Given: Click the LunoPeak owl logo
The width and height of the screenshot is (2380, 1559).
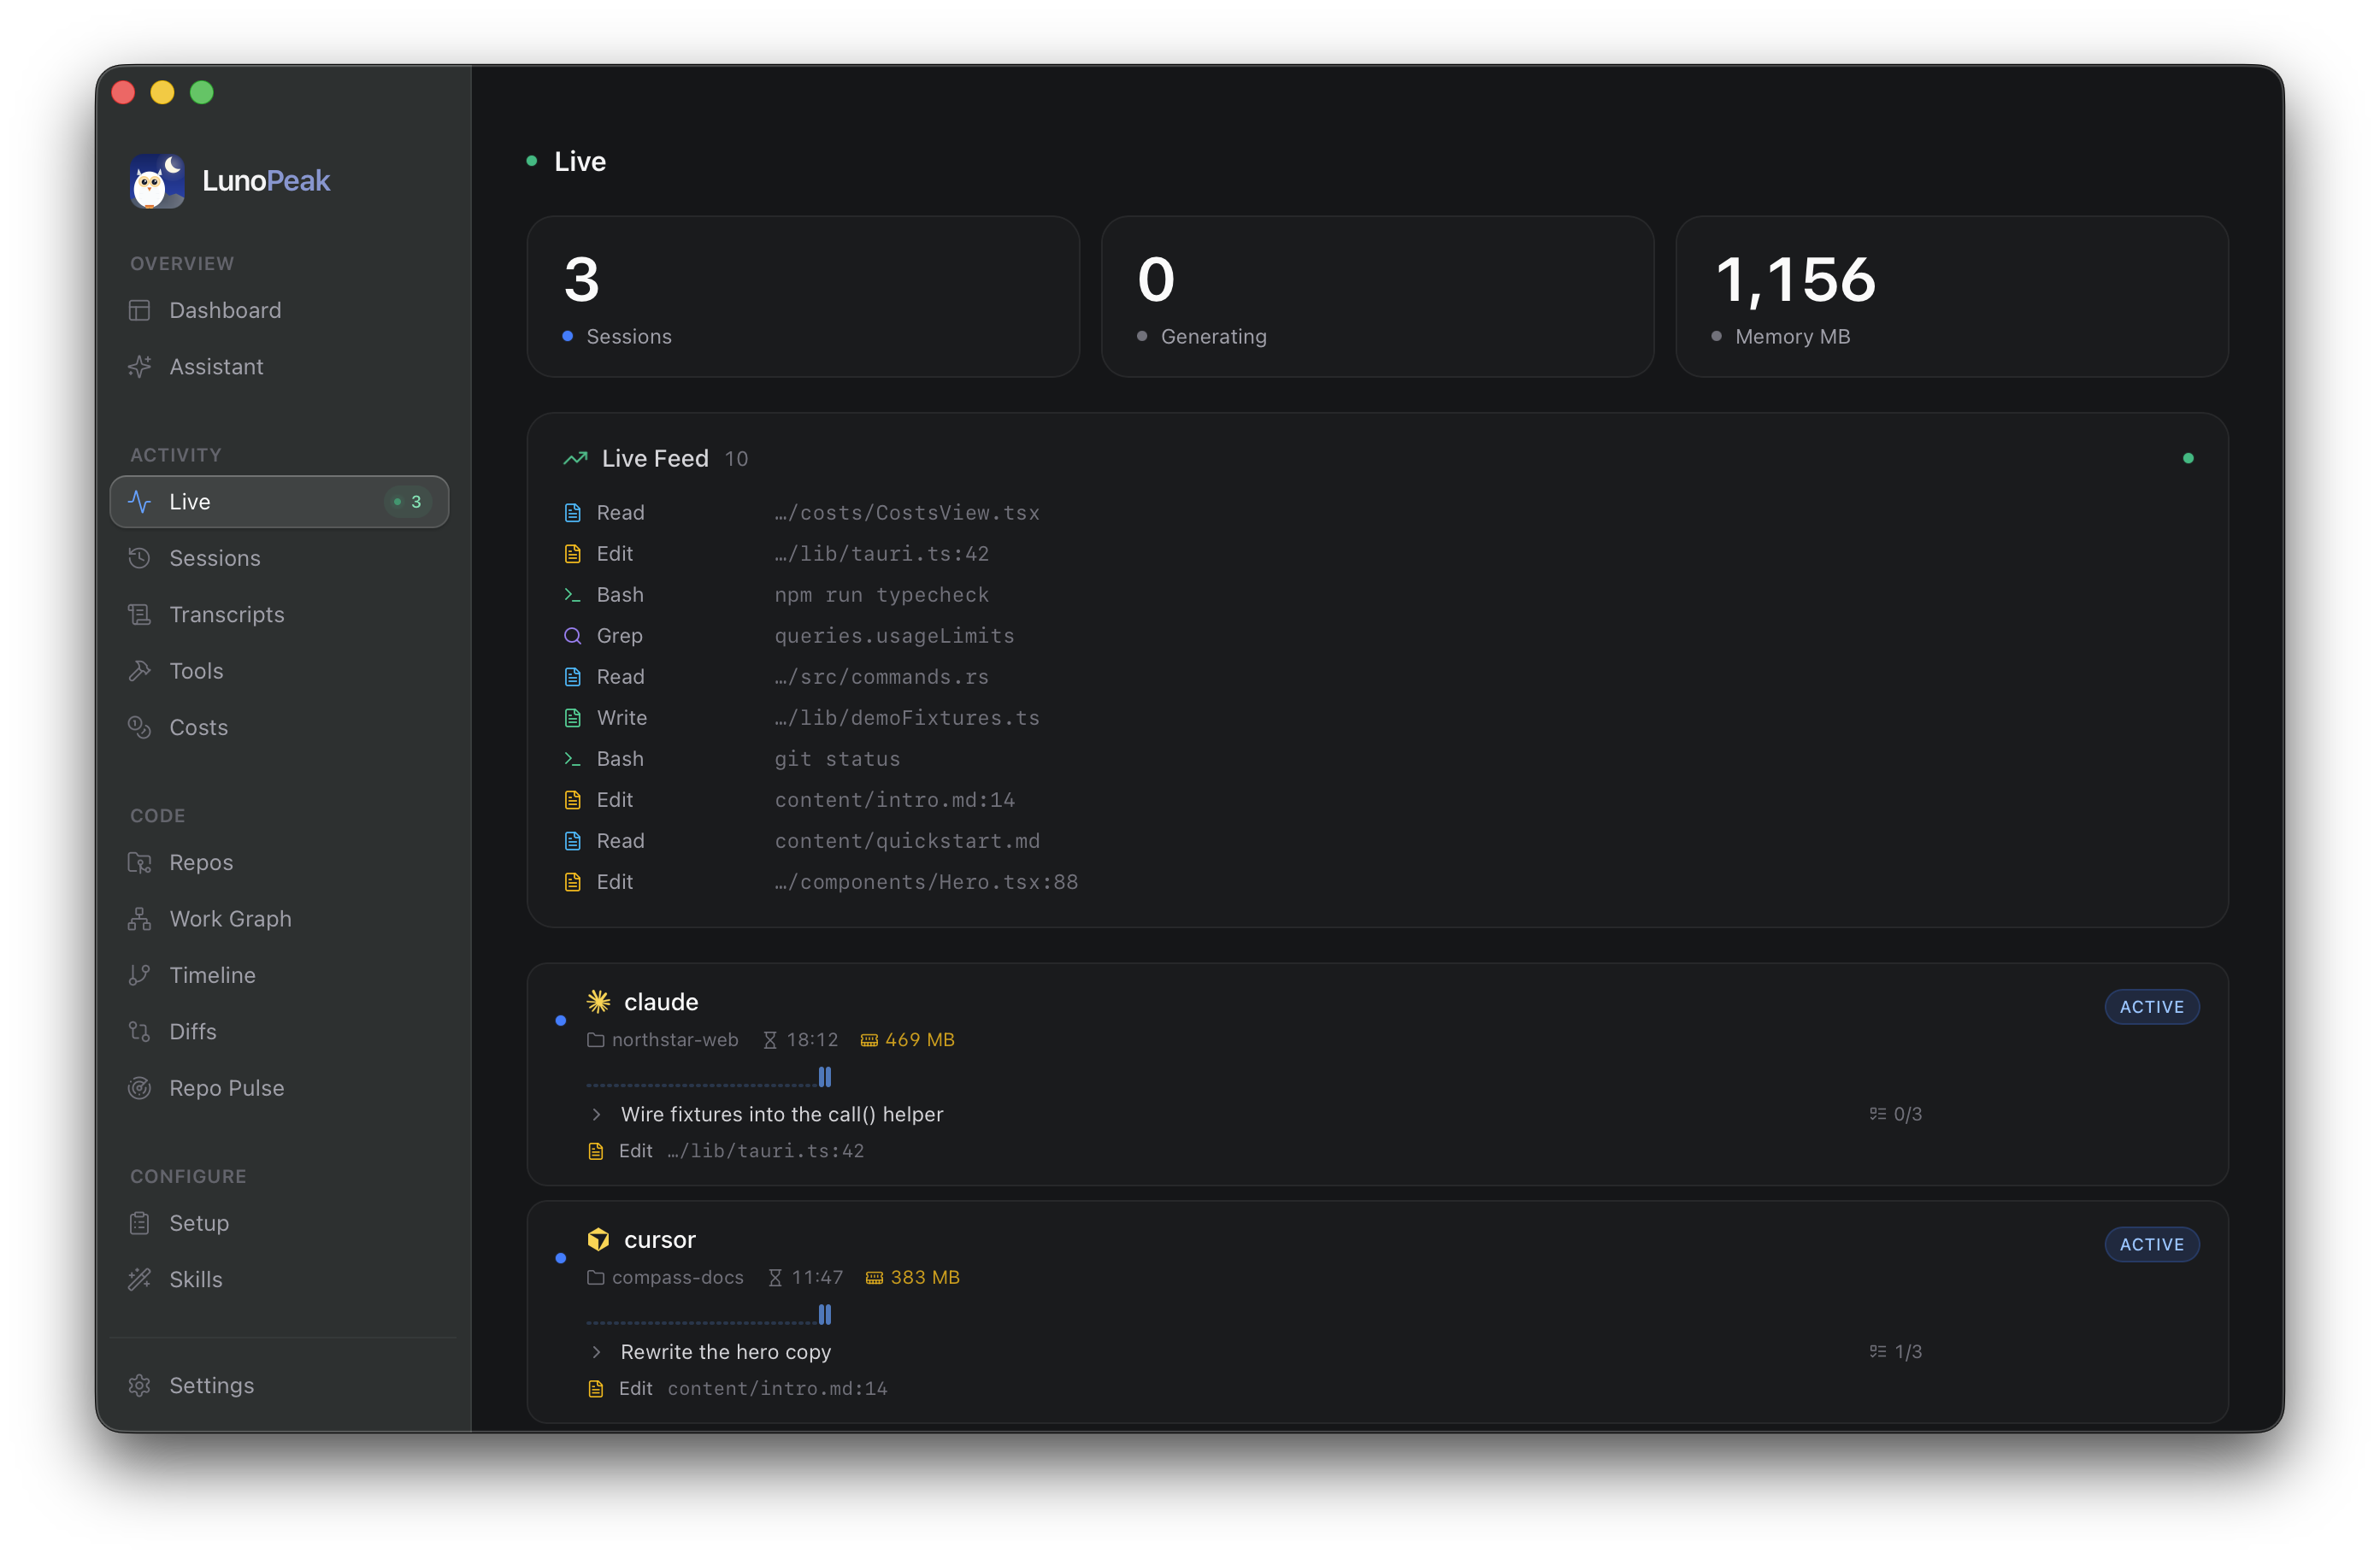Looking at the screenshot, I should [157, 181].
